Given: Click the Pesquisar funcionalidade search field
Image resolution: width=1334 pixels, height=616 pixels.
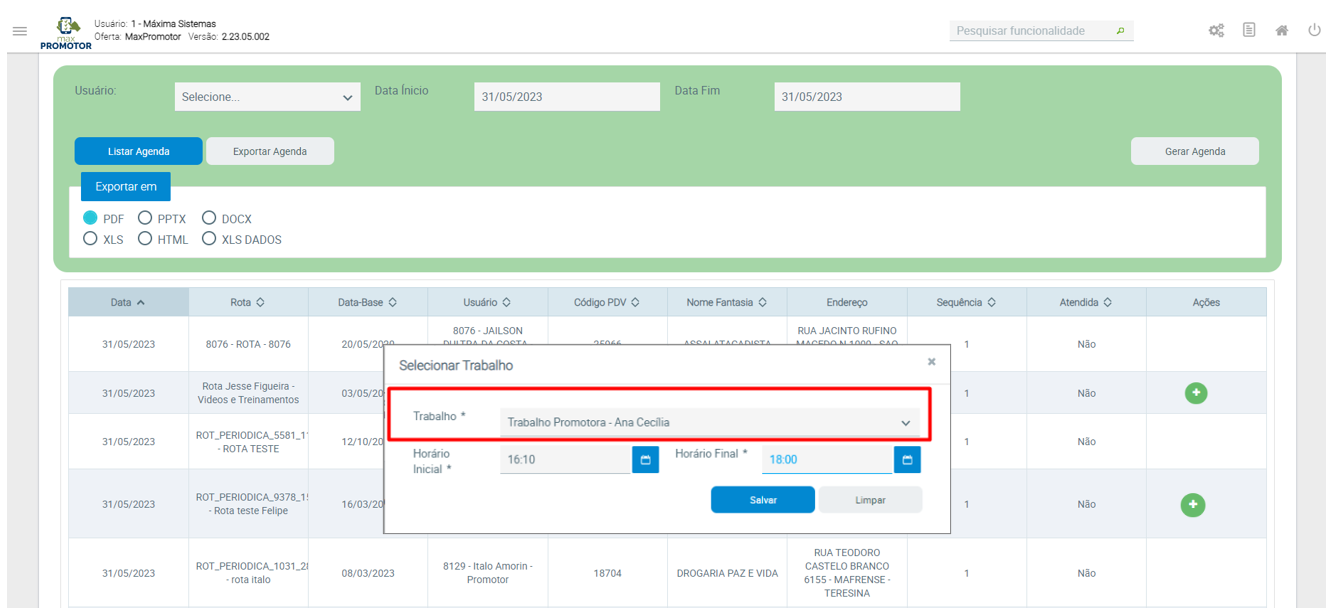Looking at the screenshot, I should tap(1034, 31).
